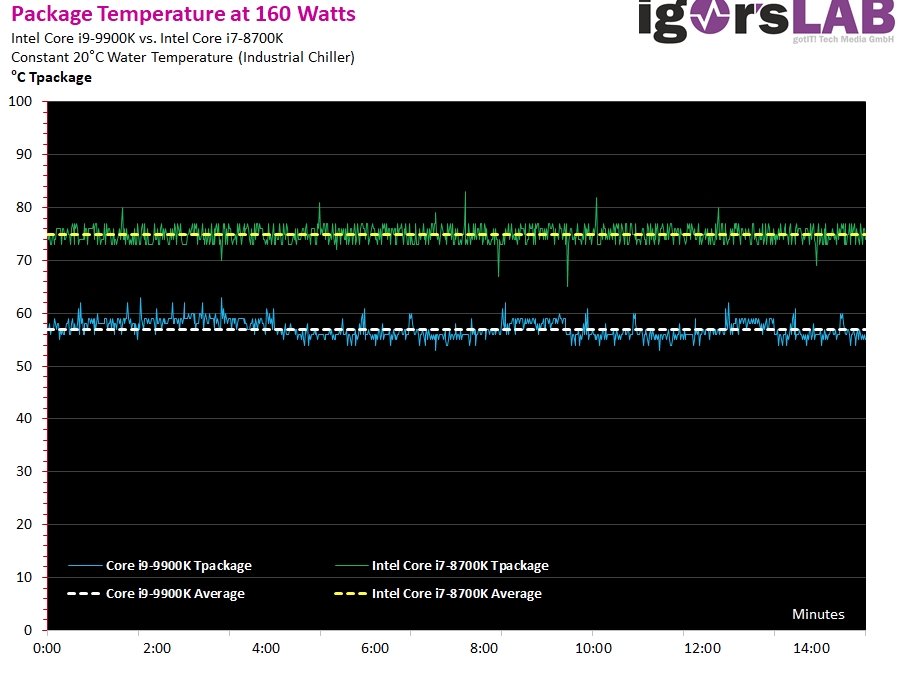Click the yellow dashed swatch in legend
This screenshot has width=917, height=683.
click(x=351, y=594)
